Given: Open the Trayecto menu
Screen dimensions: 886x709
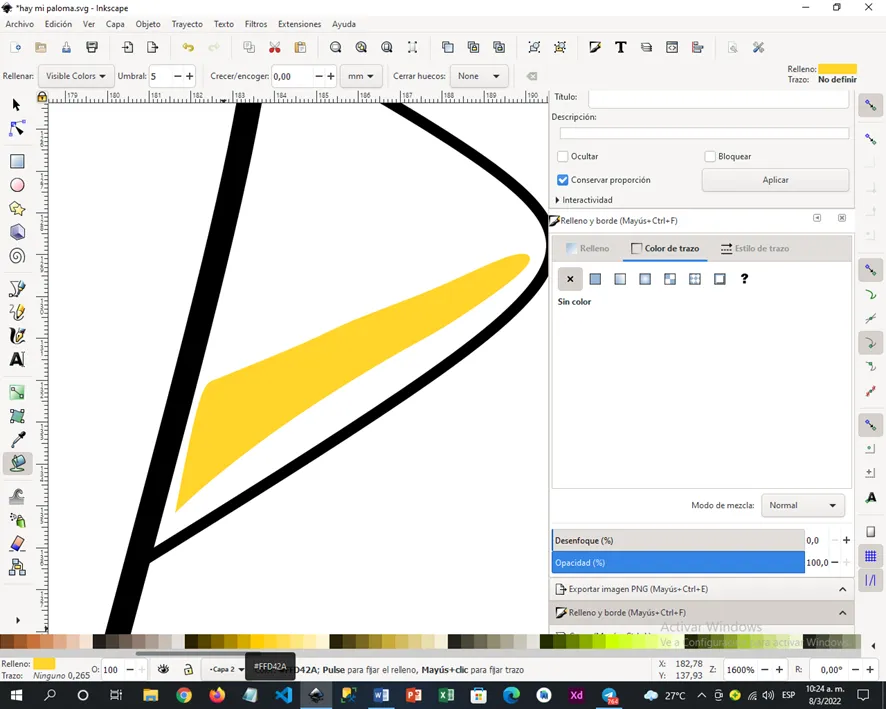Looking at the screenshot, I should point(187,24).
